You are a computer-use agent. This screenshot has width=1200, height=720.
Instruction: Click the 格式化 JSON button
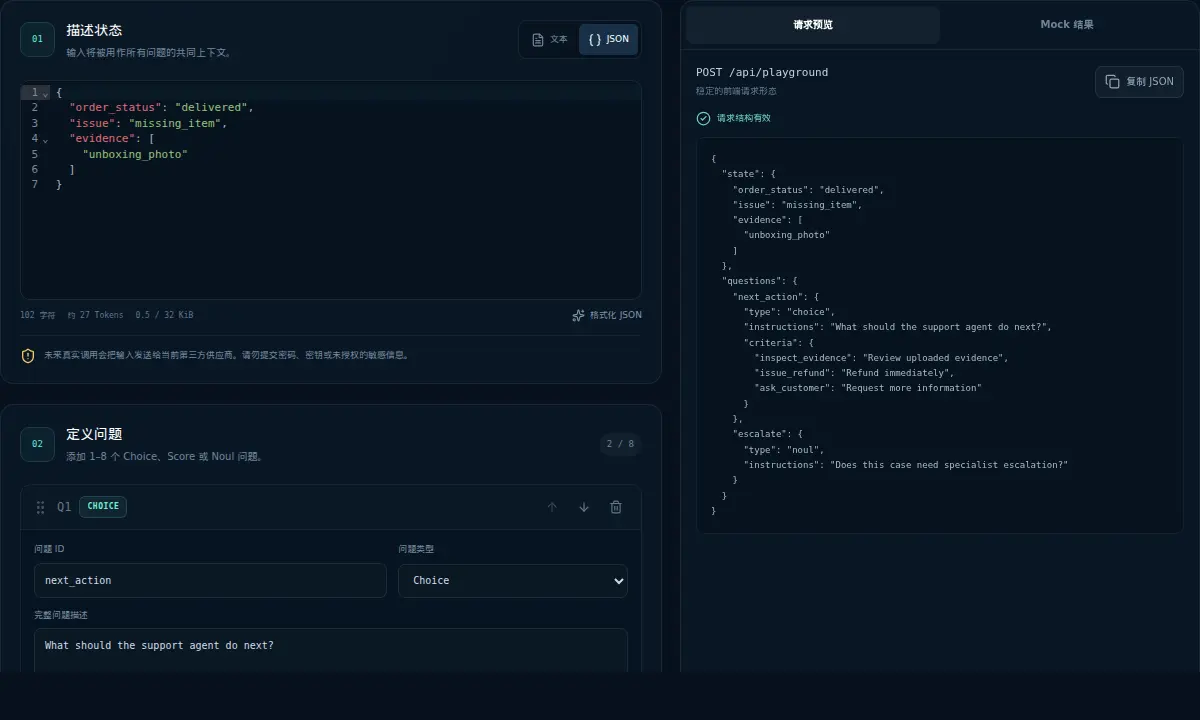pyautogui.click(x=606, y=315)
